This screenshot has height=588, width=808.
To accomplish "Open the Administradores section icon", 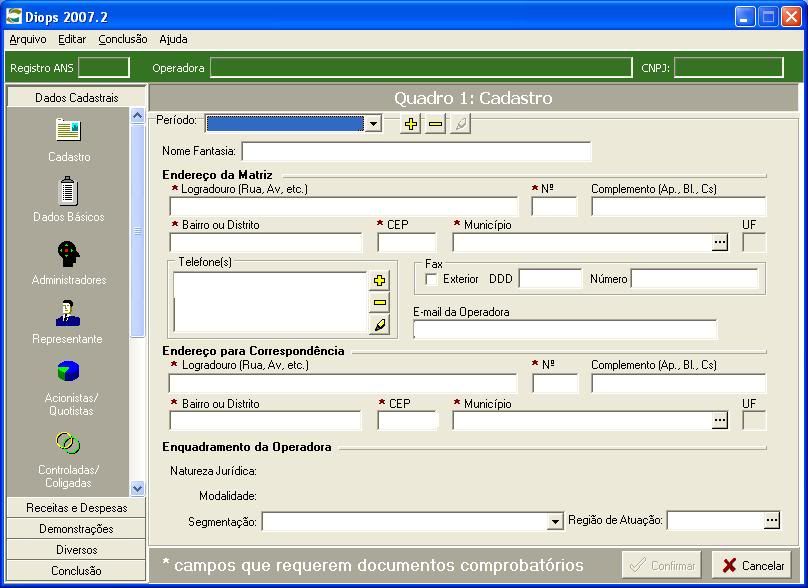I will [x=68, y=253].
